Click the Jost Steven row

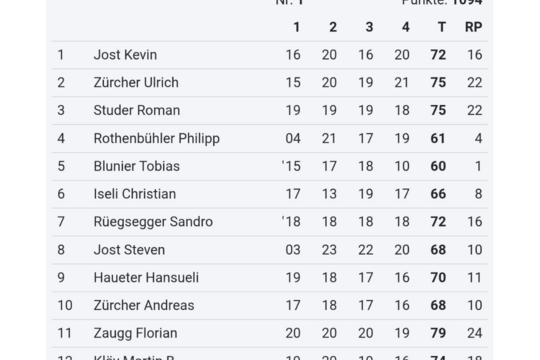(270, 250)
